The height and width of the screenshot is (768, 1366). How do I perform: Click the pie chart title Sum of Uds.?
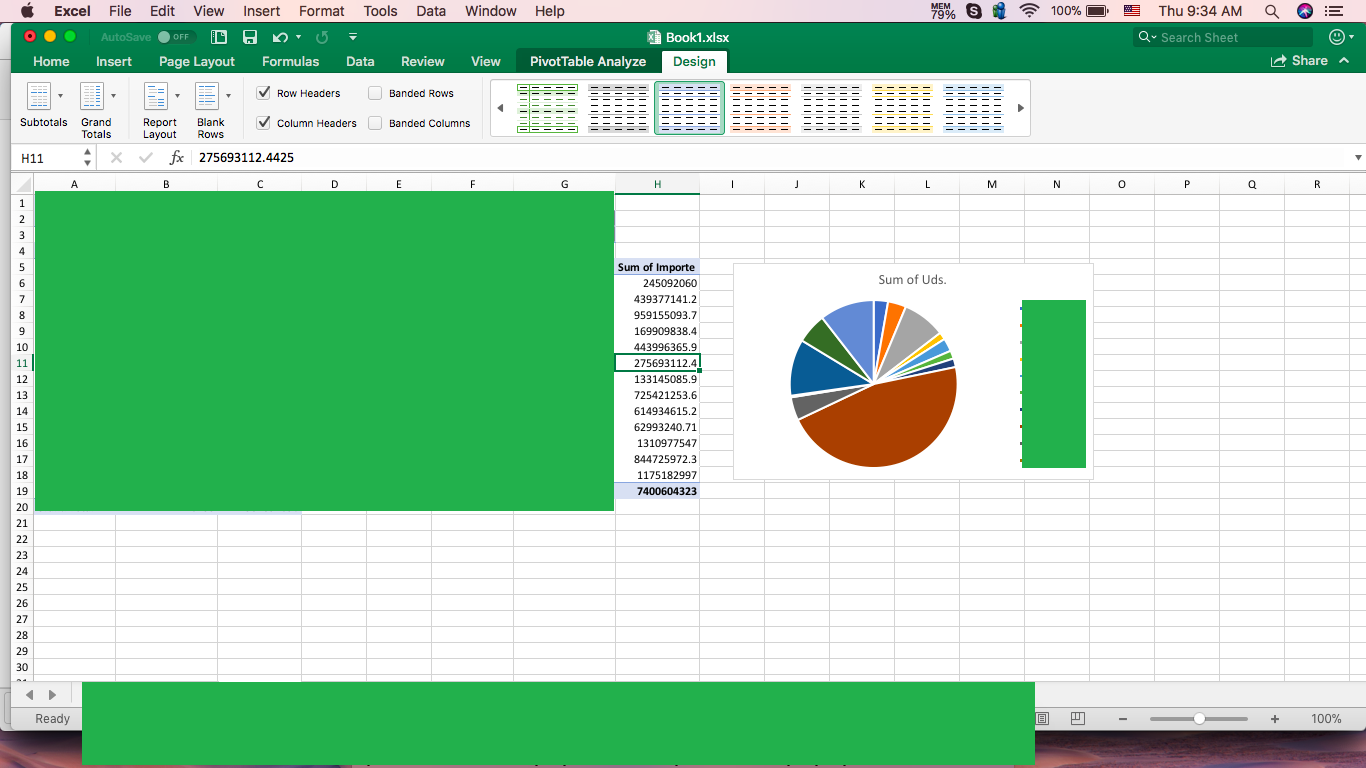point(912,279)
